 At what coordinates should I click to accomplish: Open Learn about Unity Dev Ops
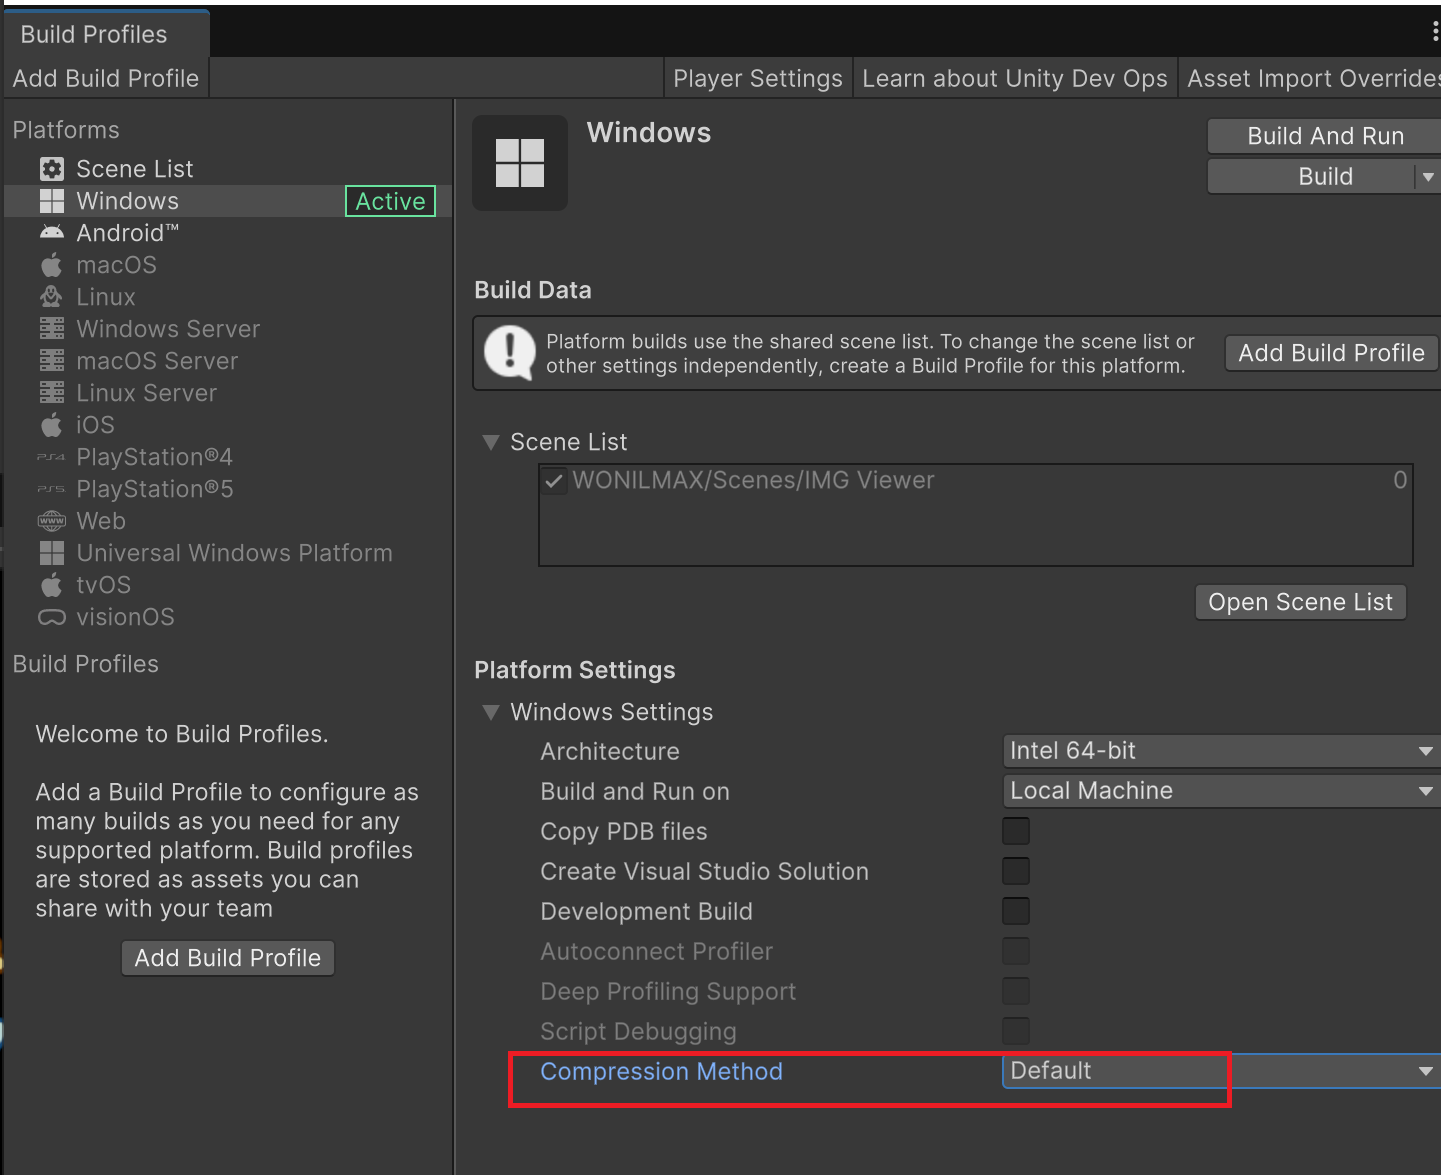point(1015,79)
